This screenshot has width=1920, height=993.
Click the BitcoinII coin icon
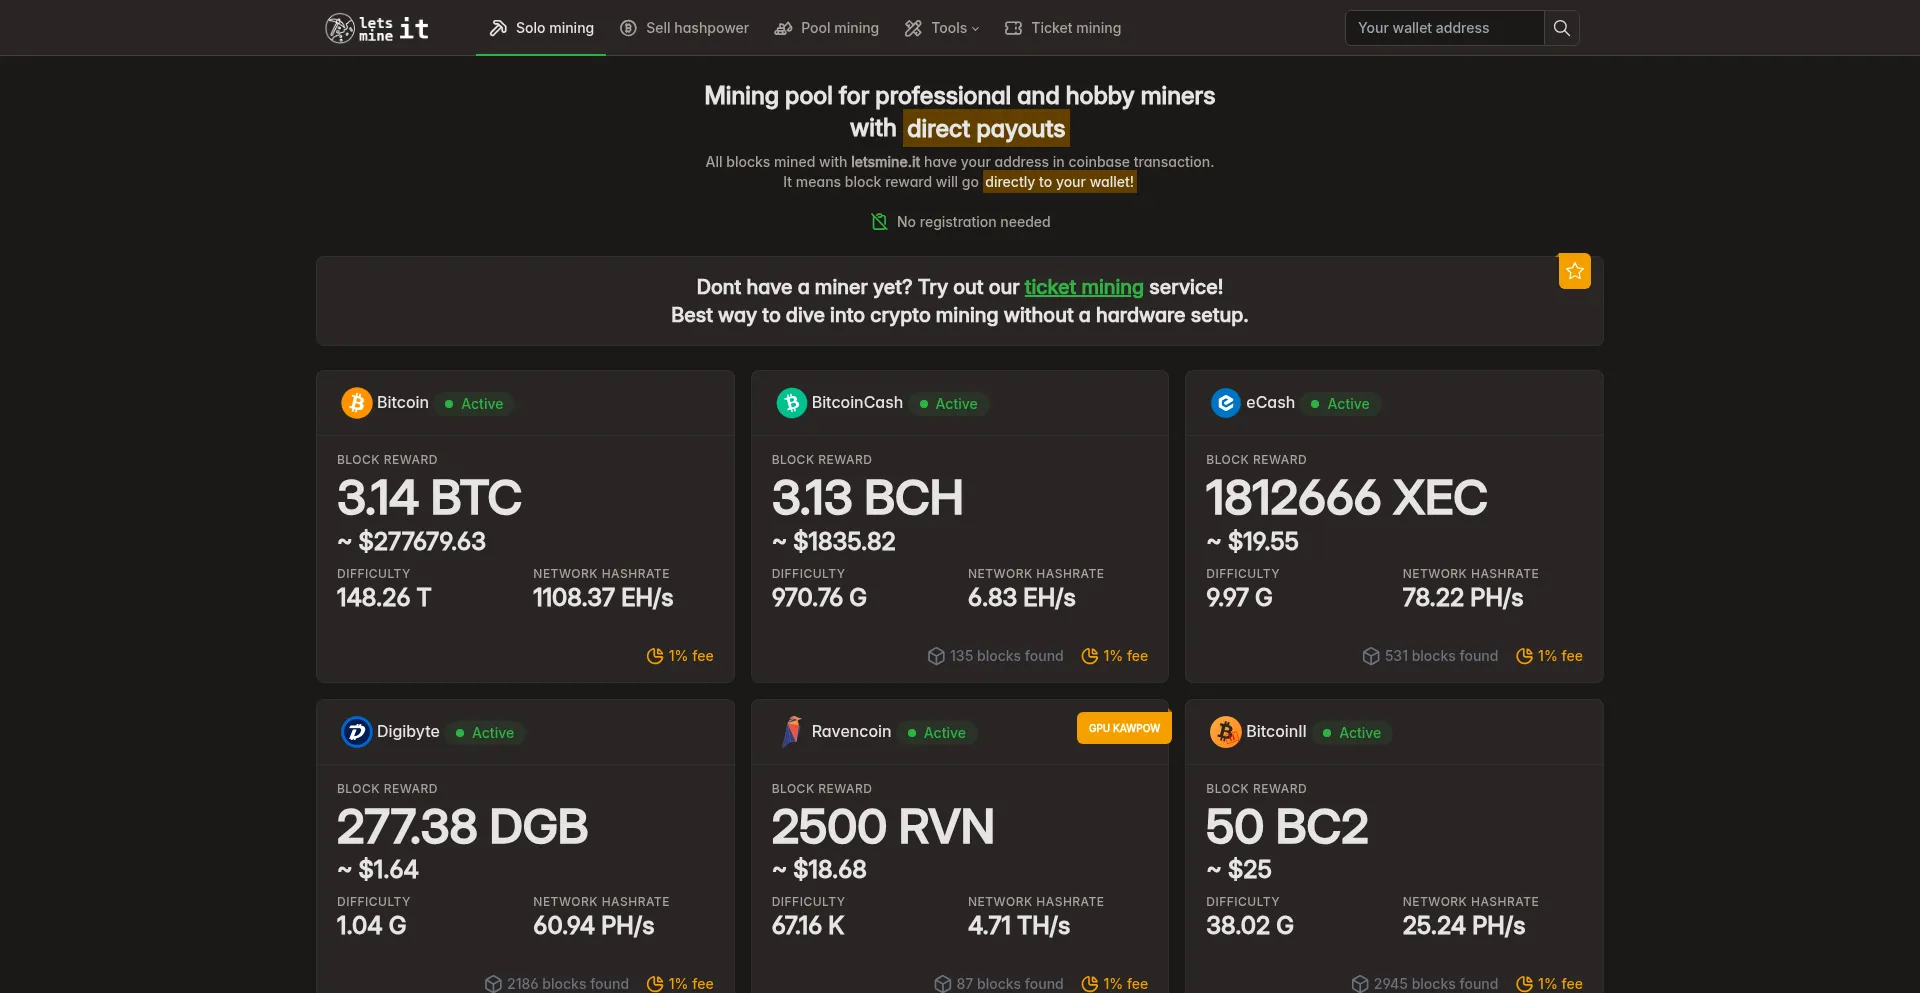tap(1225, 732)
